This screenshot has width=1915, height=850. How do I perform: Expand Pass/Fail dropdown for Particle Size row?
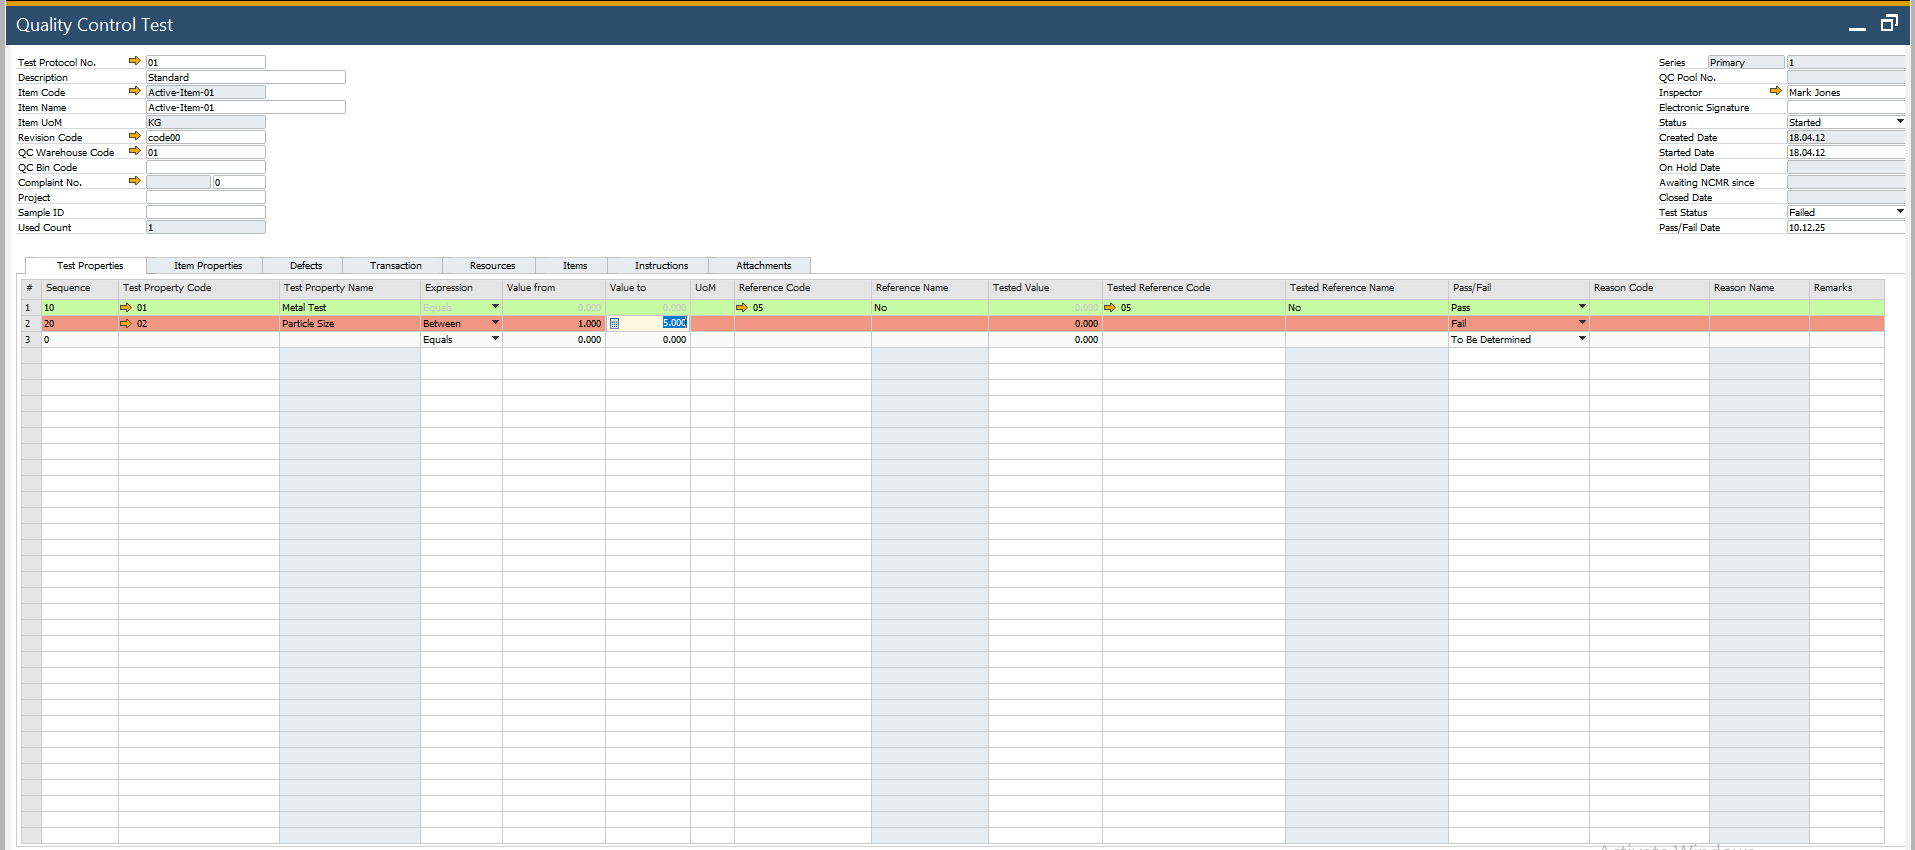tap(1582, 323)
